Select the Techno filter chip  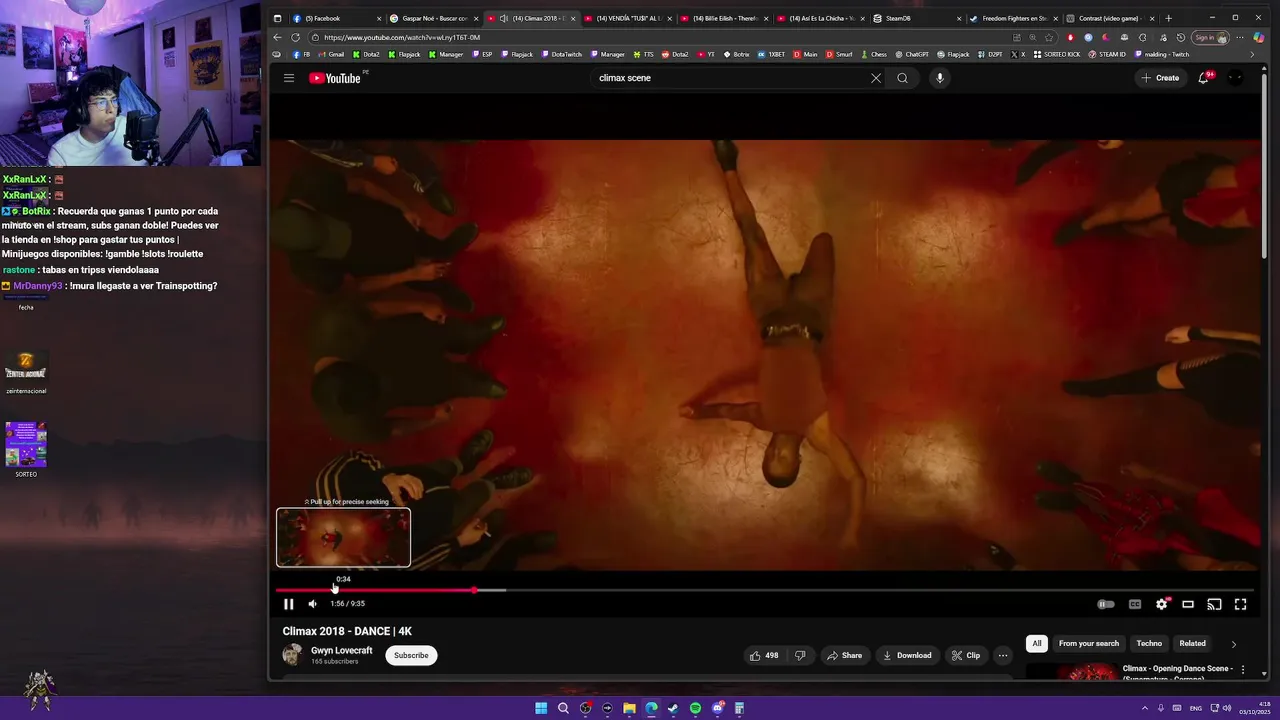coord(1149,644)
